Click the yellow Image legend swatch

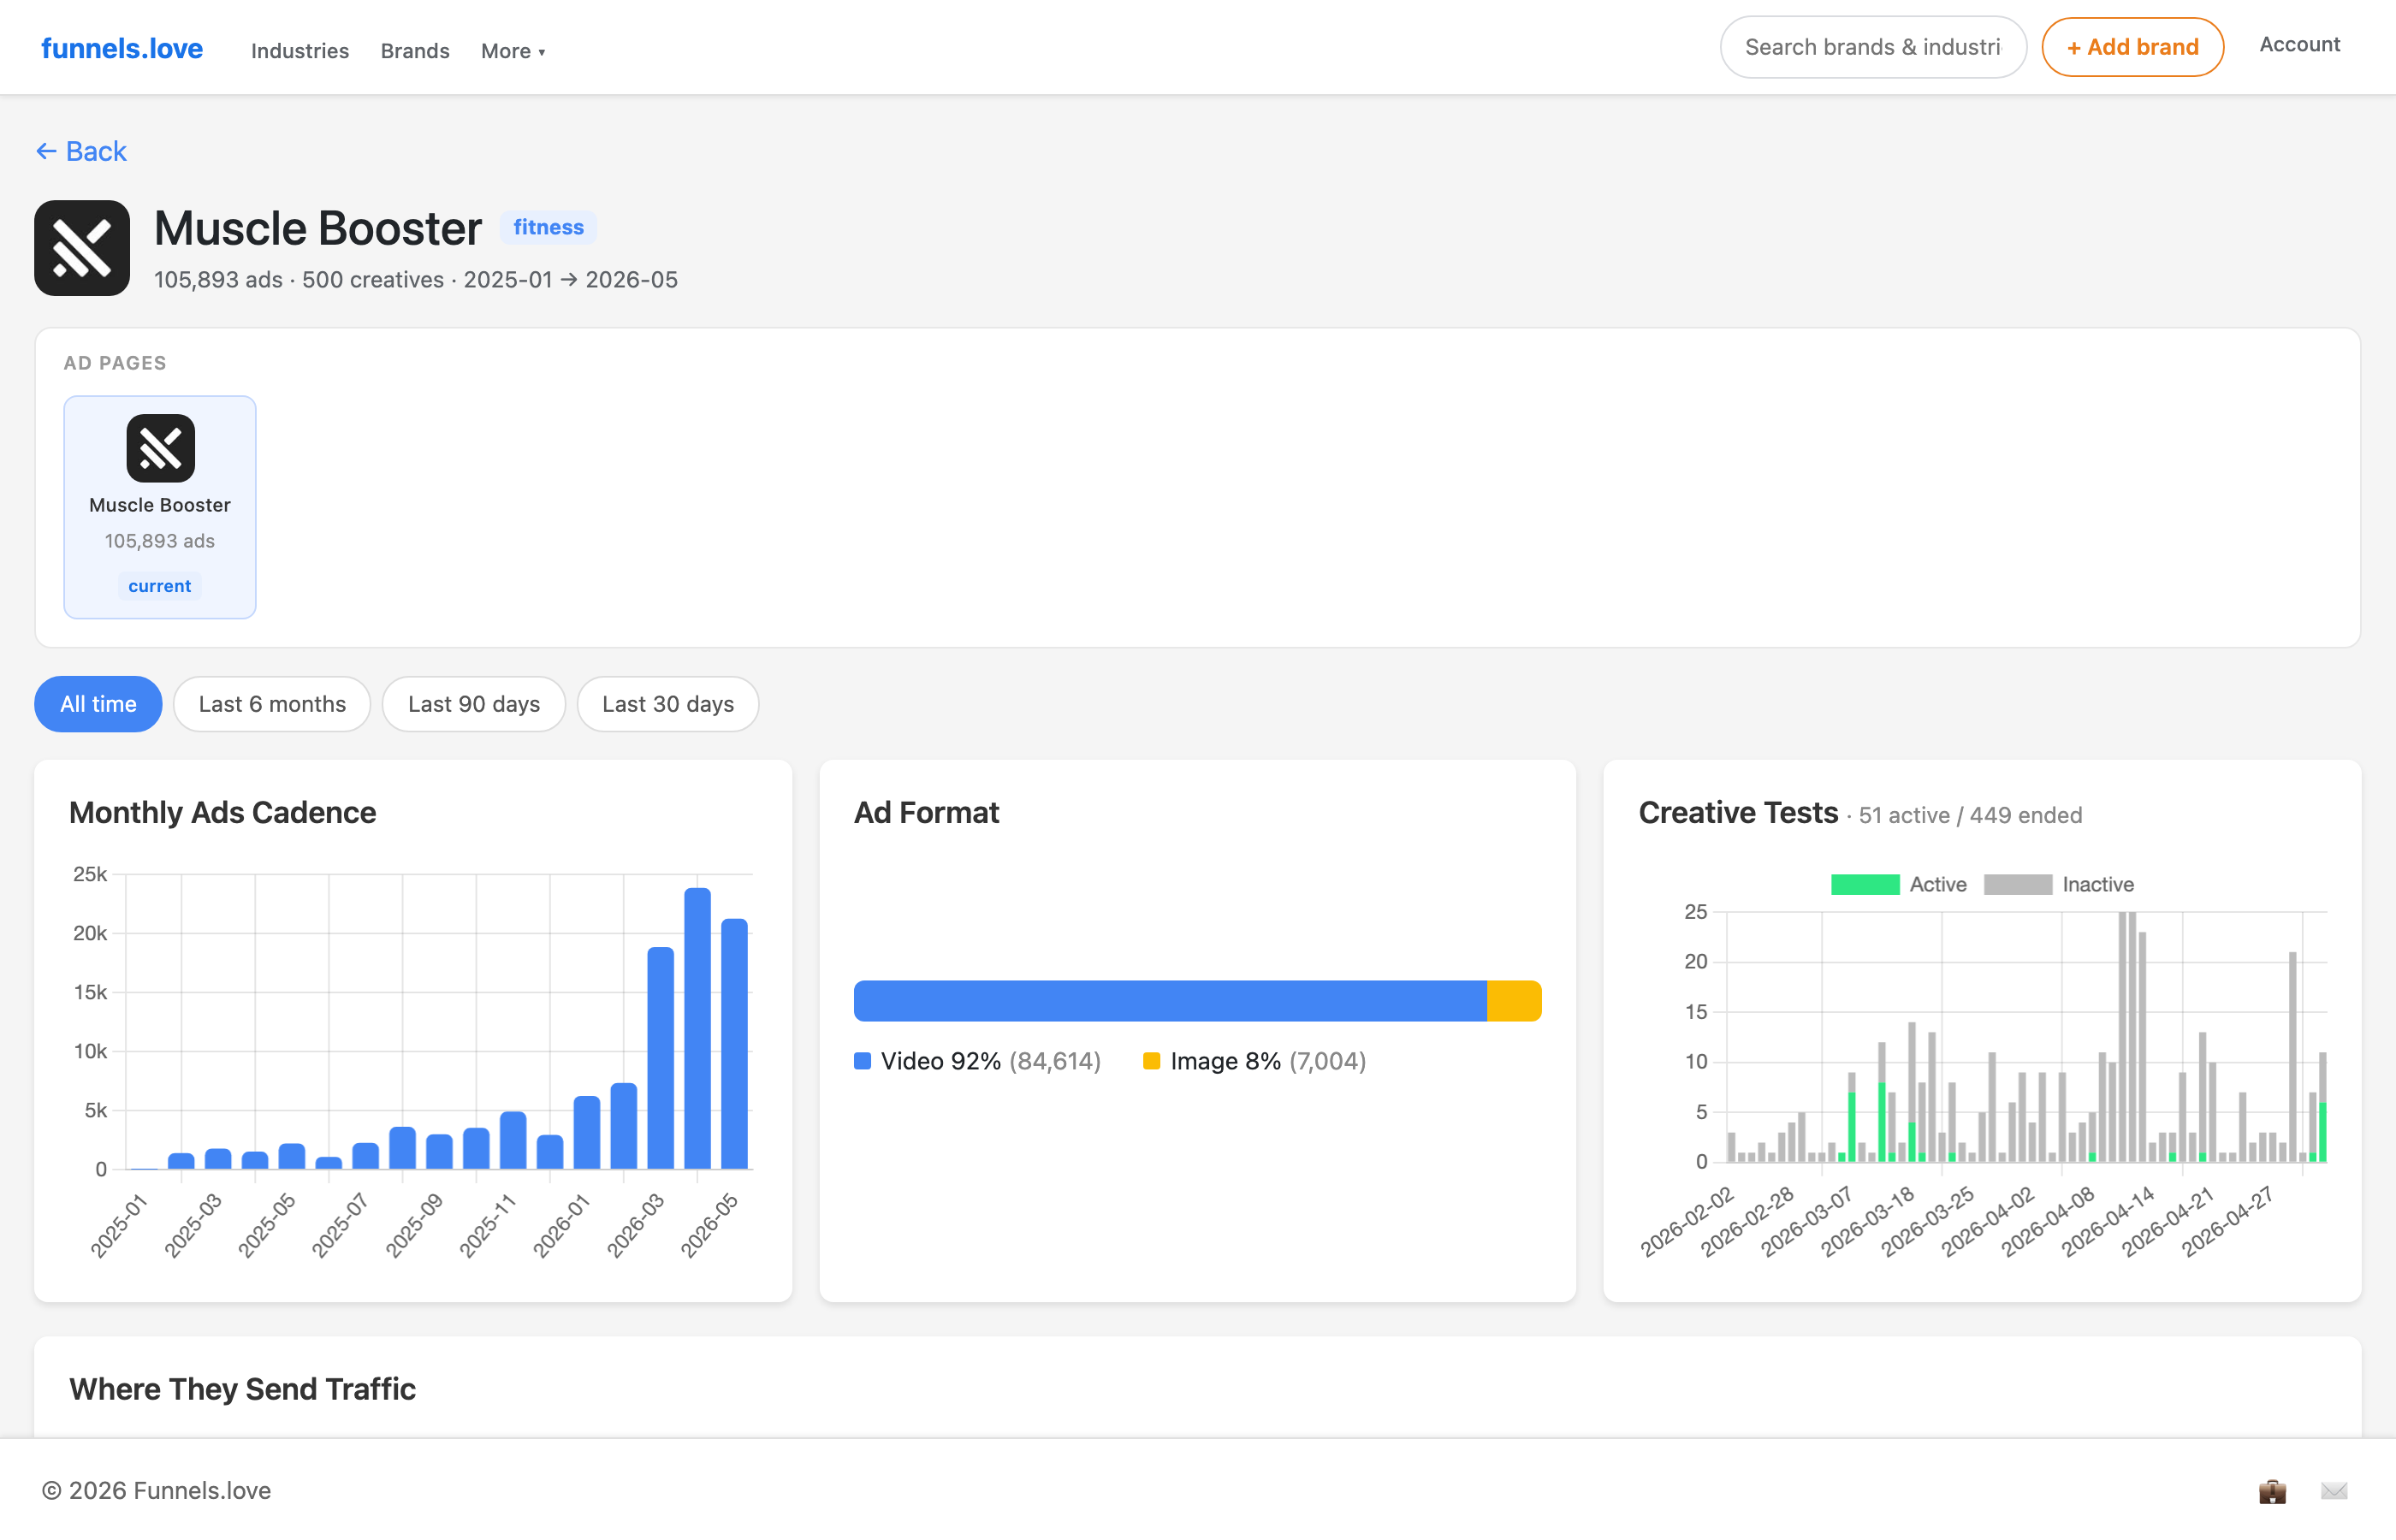pyautogui.click(x=1151, y=1061)
